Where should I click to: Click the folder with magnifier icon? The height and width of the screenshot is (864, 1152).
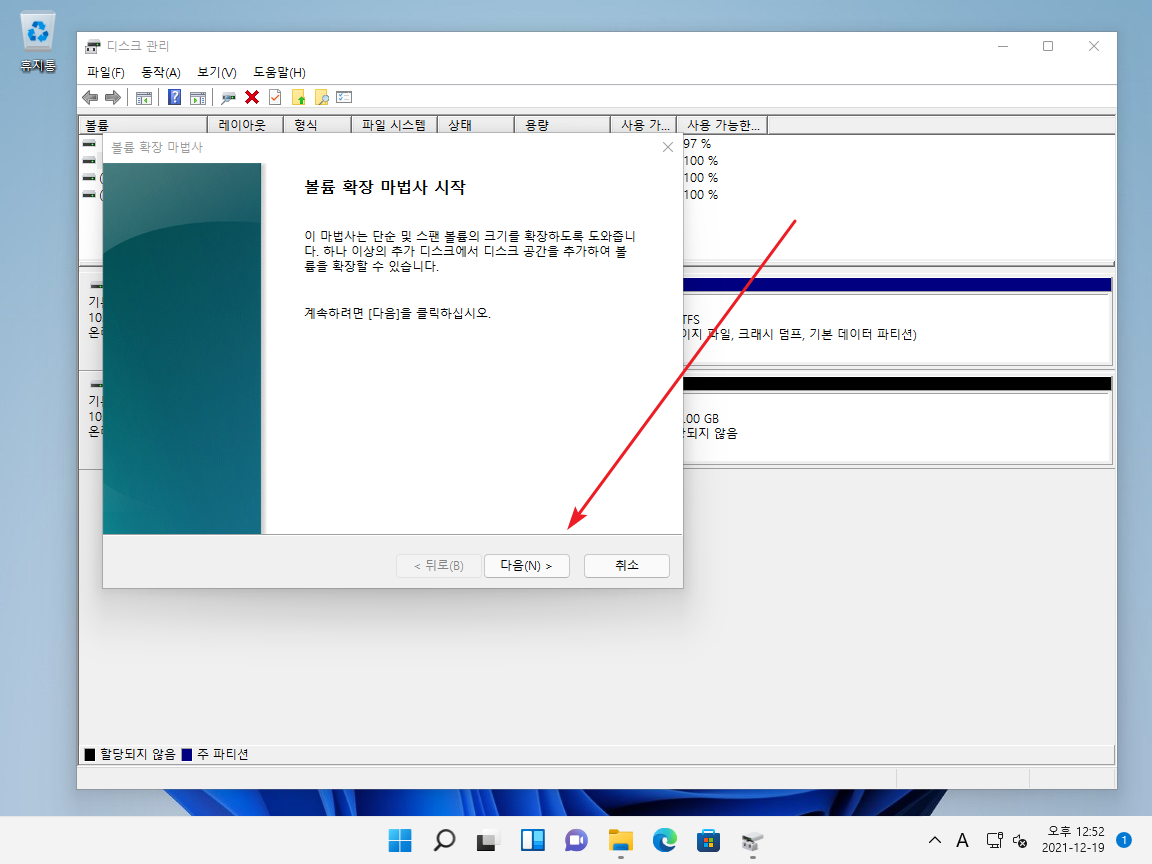coord(322,97)
